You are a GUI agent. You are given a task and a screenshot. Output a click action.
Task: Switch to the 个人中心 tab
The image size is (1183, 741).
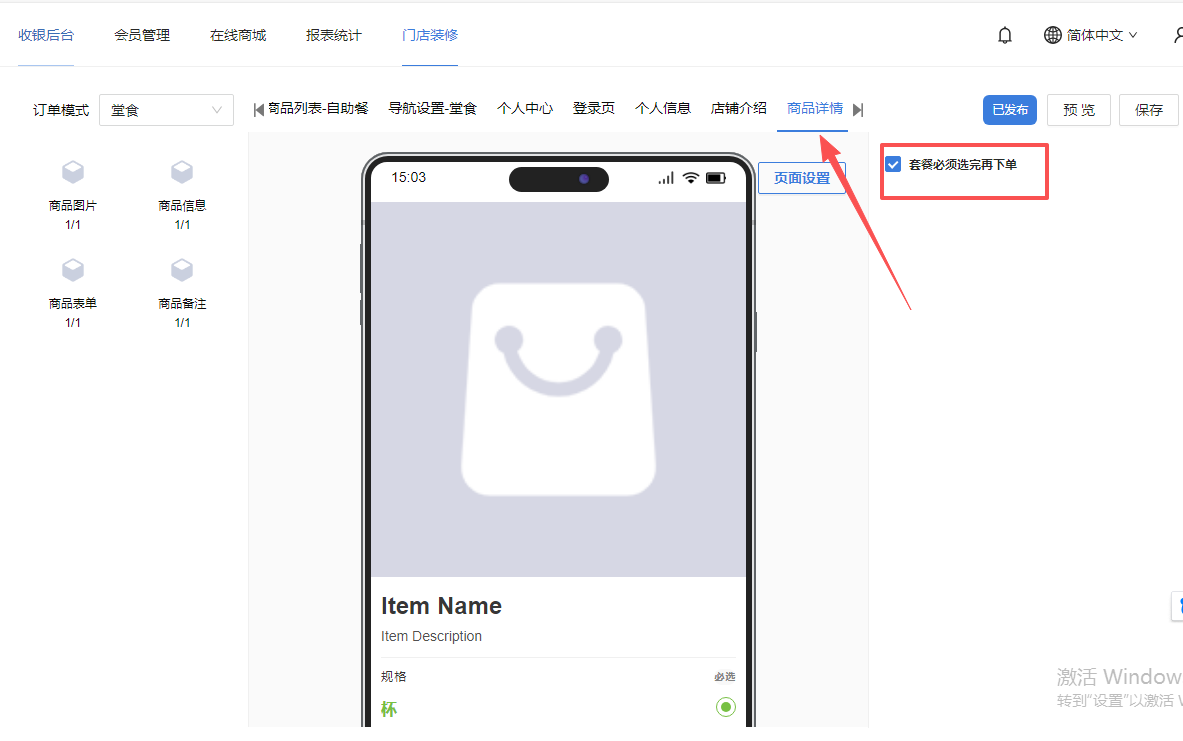point(525,108)
